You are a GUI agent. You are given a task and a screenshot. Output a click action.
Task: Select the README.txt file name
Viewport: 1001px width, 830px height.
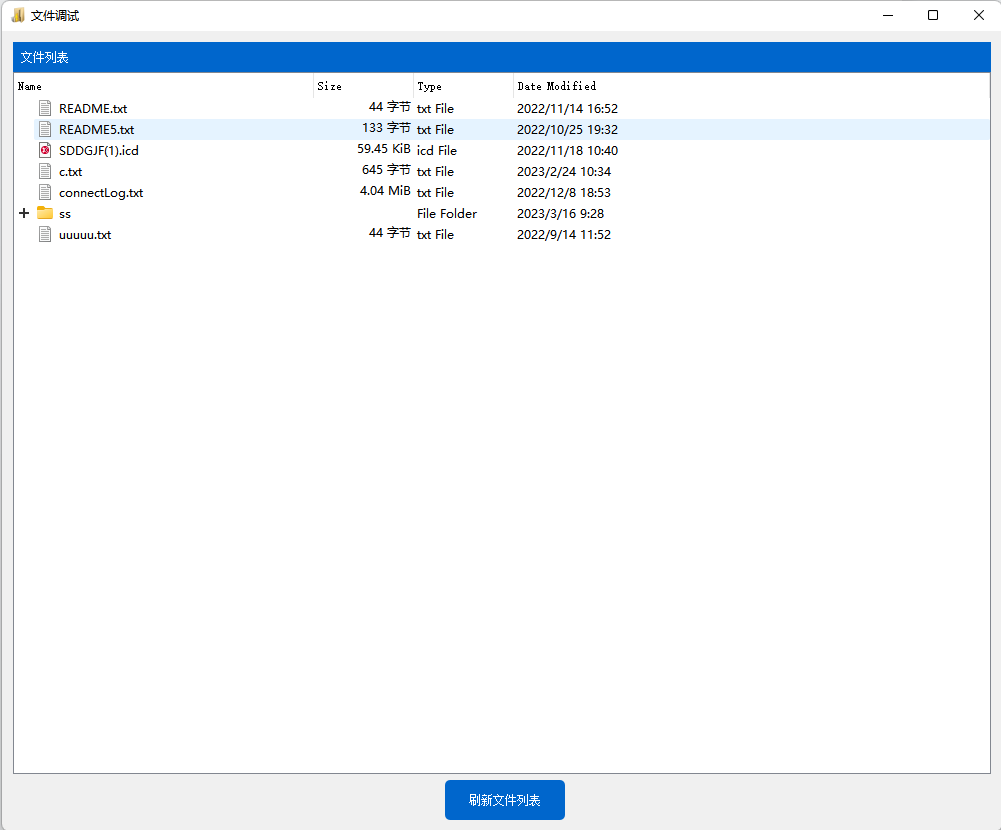[93, 109]
